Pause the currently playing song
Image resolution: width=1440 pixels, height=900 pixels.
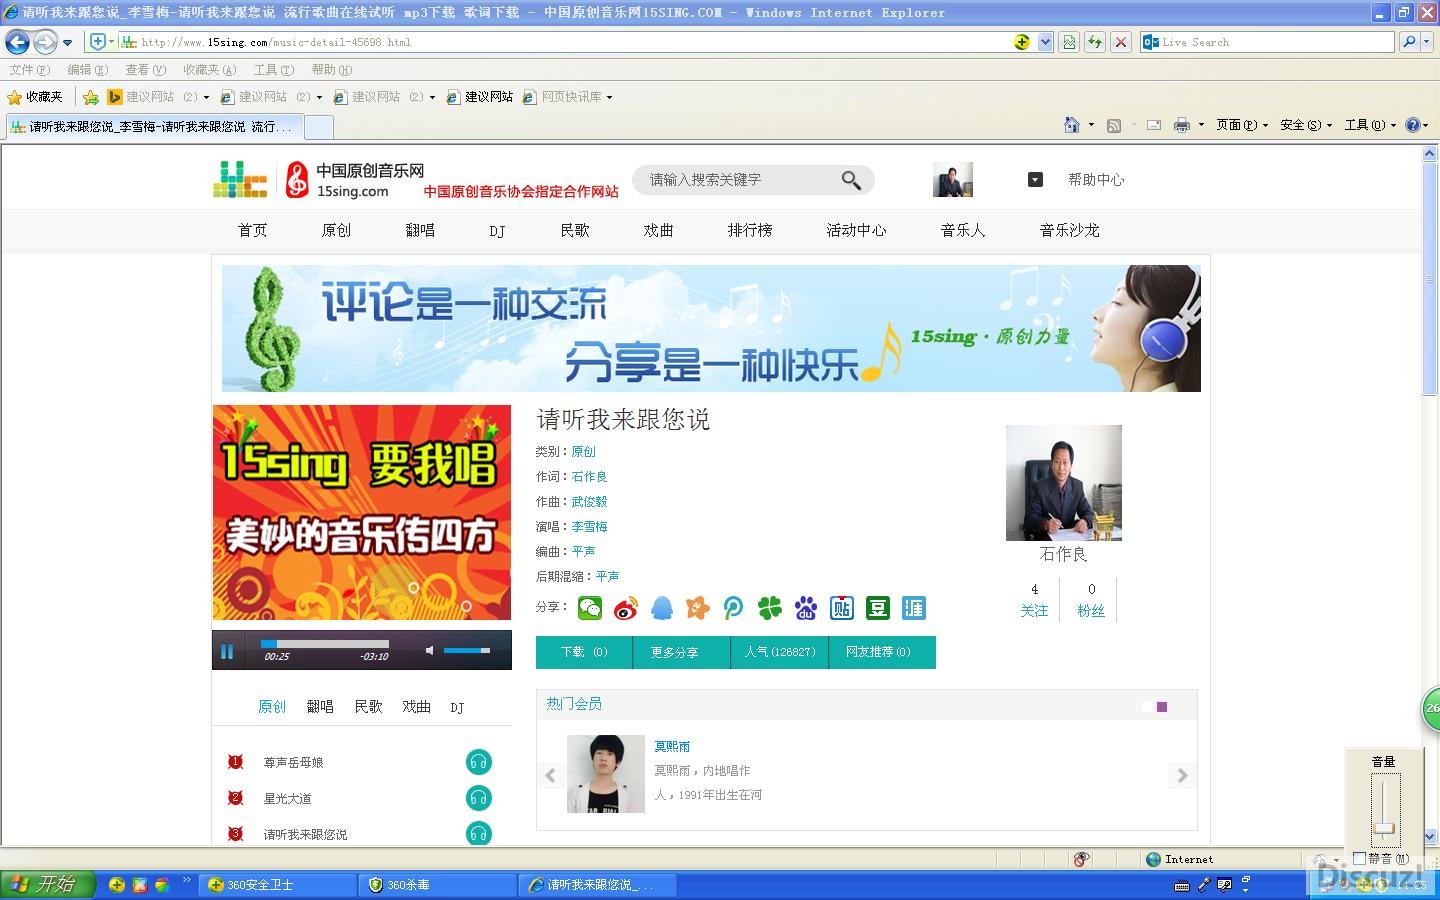(x=227, y=652)
